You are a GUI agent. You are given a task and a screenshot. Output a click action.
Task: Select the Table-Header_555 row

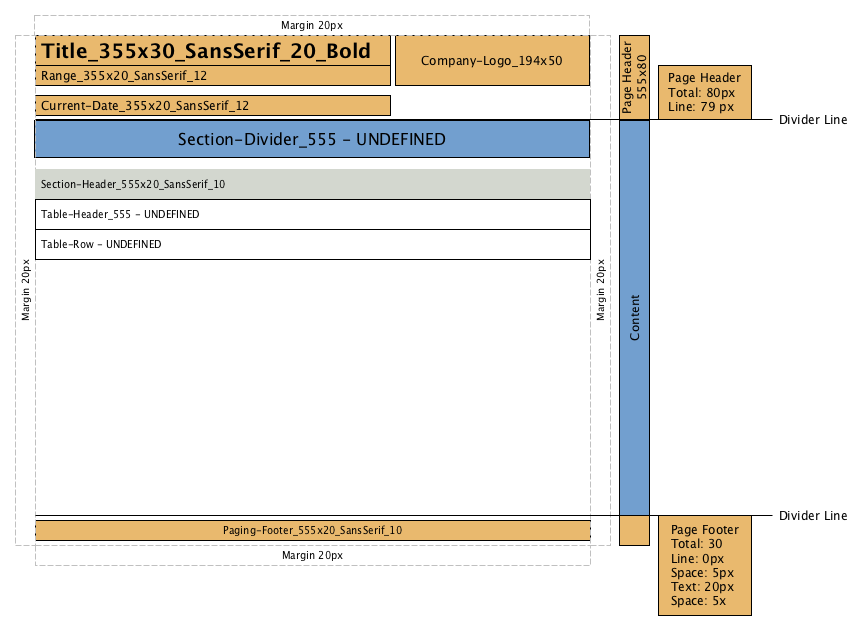(312, 214)
